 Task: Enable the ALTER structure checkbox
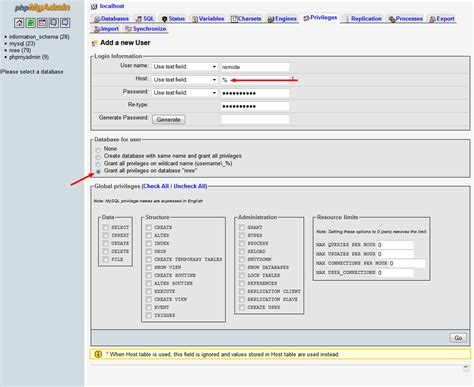pos(149,235)
